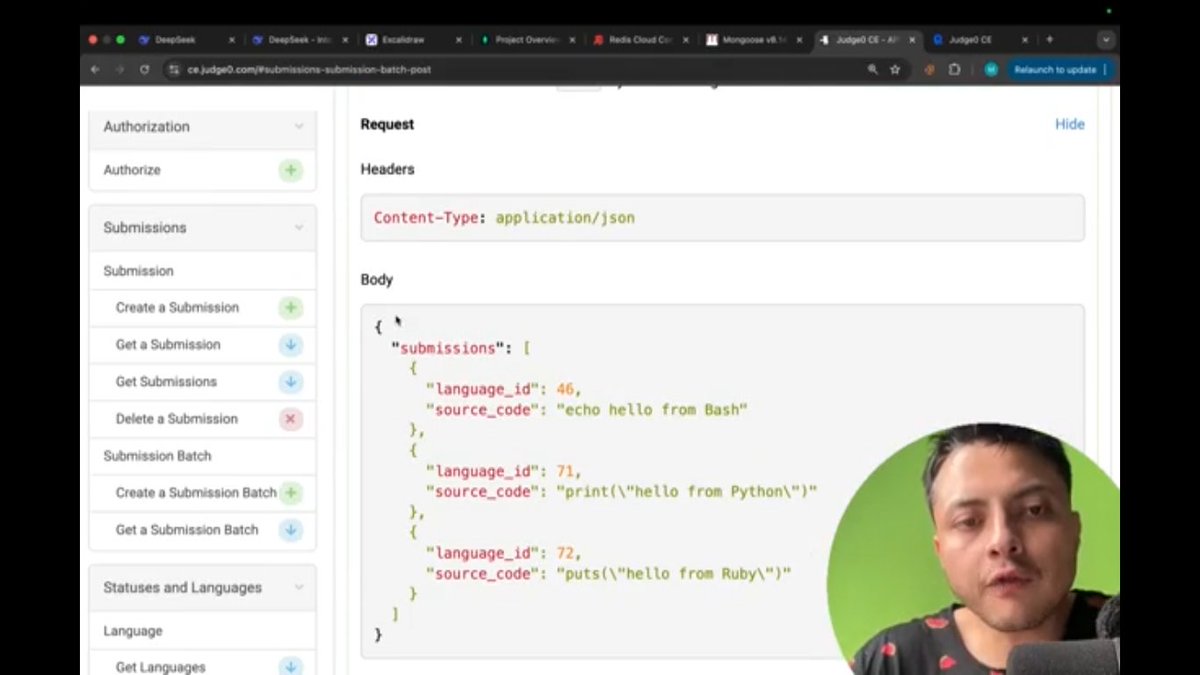Collapse the Submissions section chevron
1200x675 pixels.
pyautogui.click(x=298, y=228)
